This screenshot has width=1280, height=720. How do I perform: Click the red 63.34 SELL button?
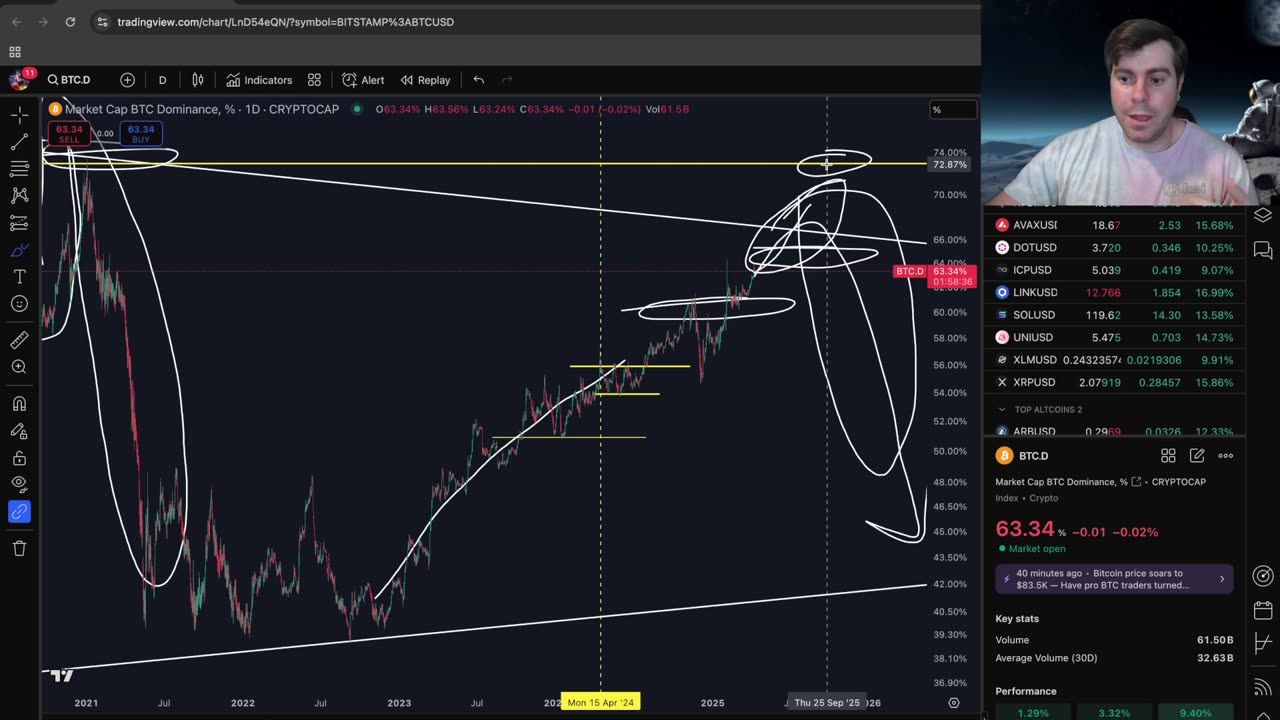coord(69,134)
